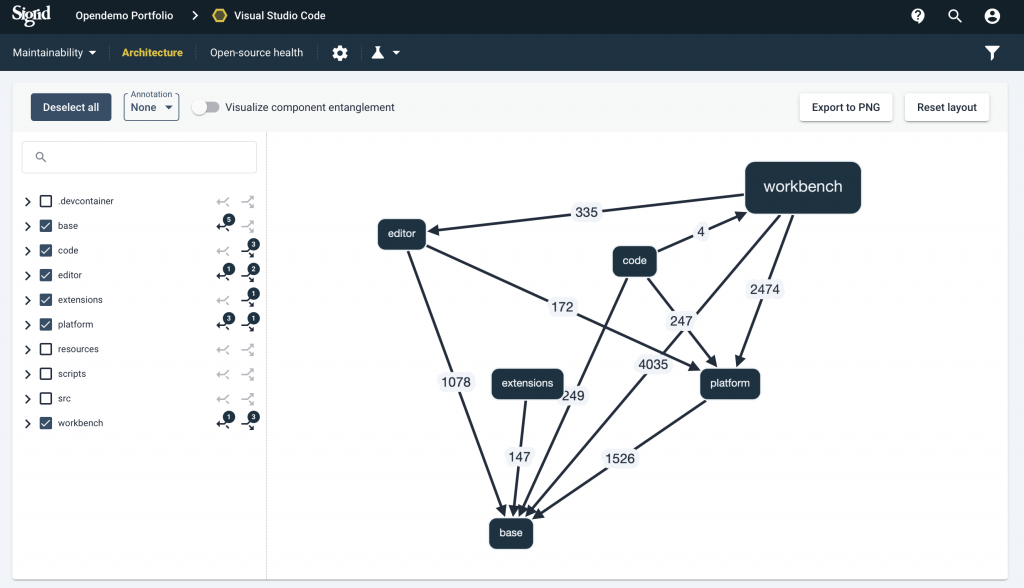Select the extensions node in the graph
Screen dimensions: 1024x588
[527, 384]
